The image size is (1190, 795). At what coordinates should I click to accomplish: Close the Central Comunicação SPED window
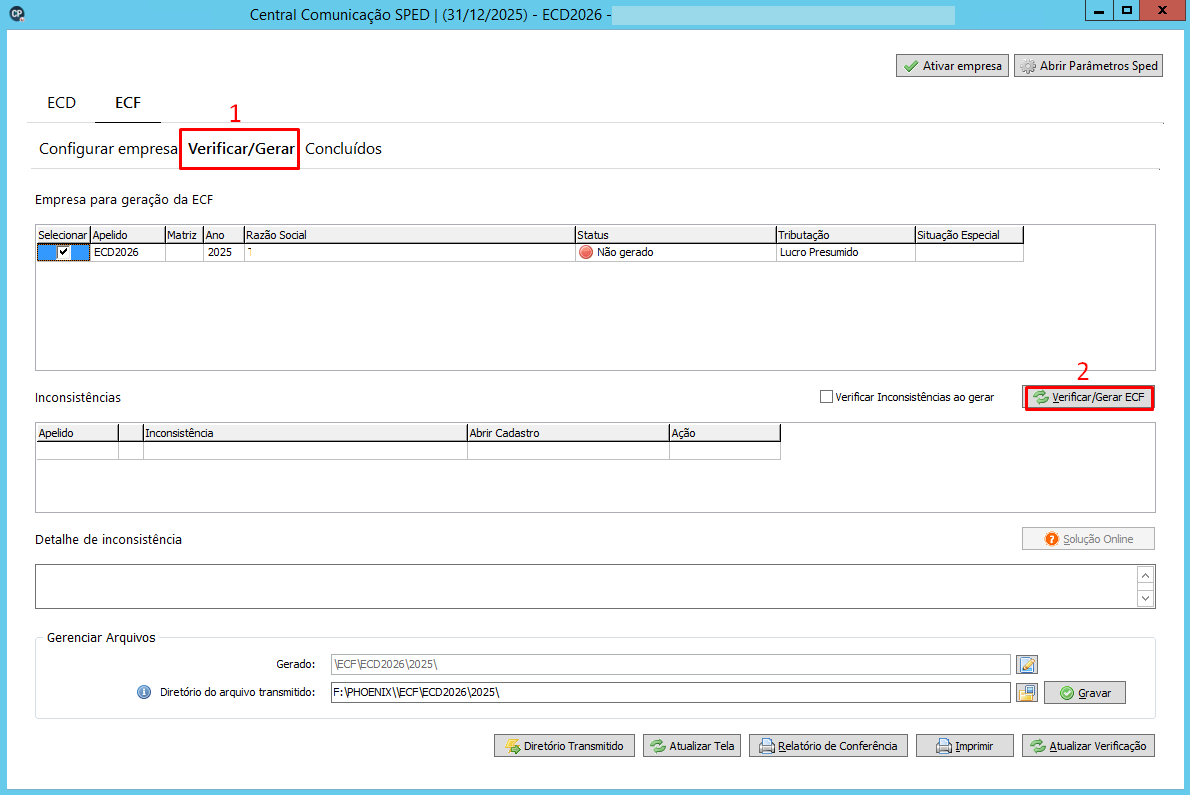[x=1162, y=11]
